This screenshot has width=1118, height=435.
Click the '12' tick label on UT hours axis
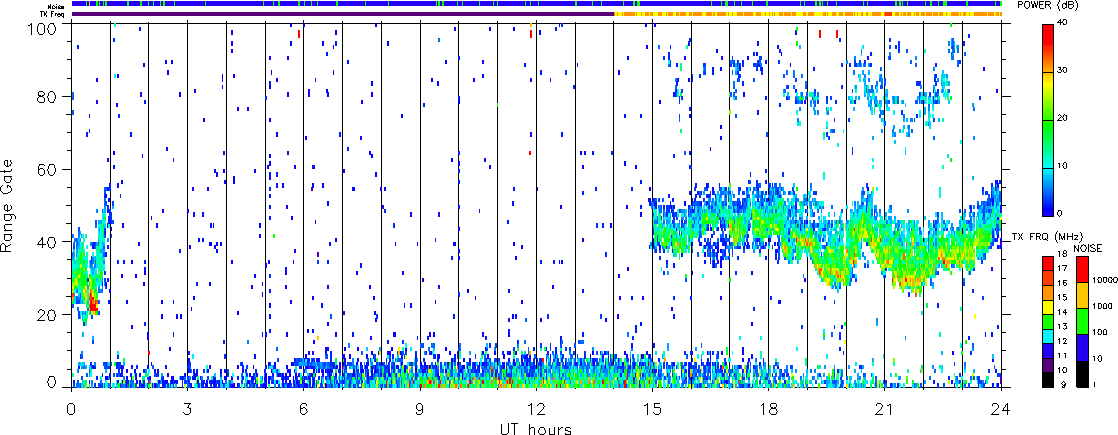point(536,409)
